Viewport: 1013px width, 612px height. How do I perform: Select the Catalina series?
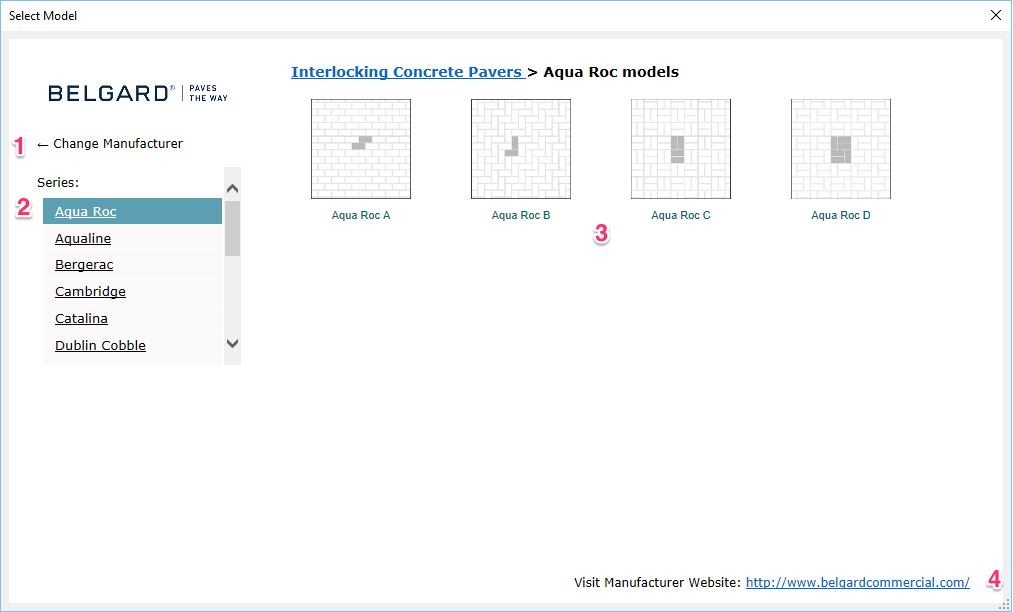click(x=132, y=319)
